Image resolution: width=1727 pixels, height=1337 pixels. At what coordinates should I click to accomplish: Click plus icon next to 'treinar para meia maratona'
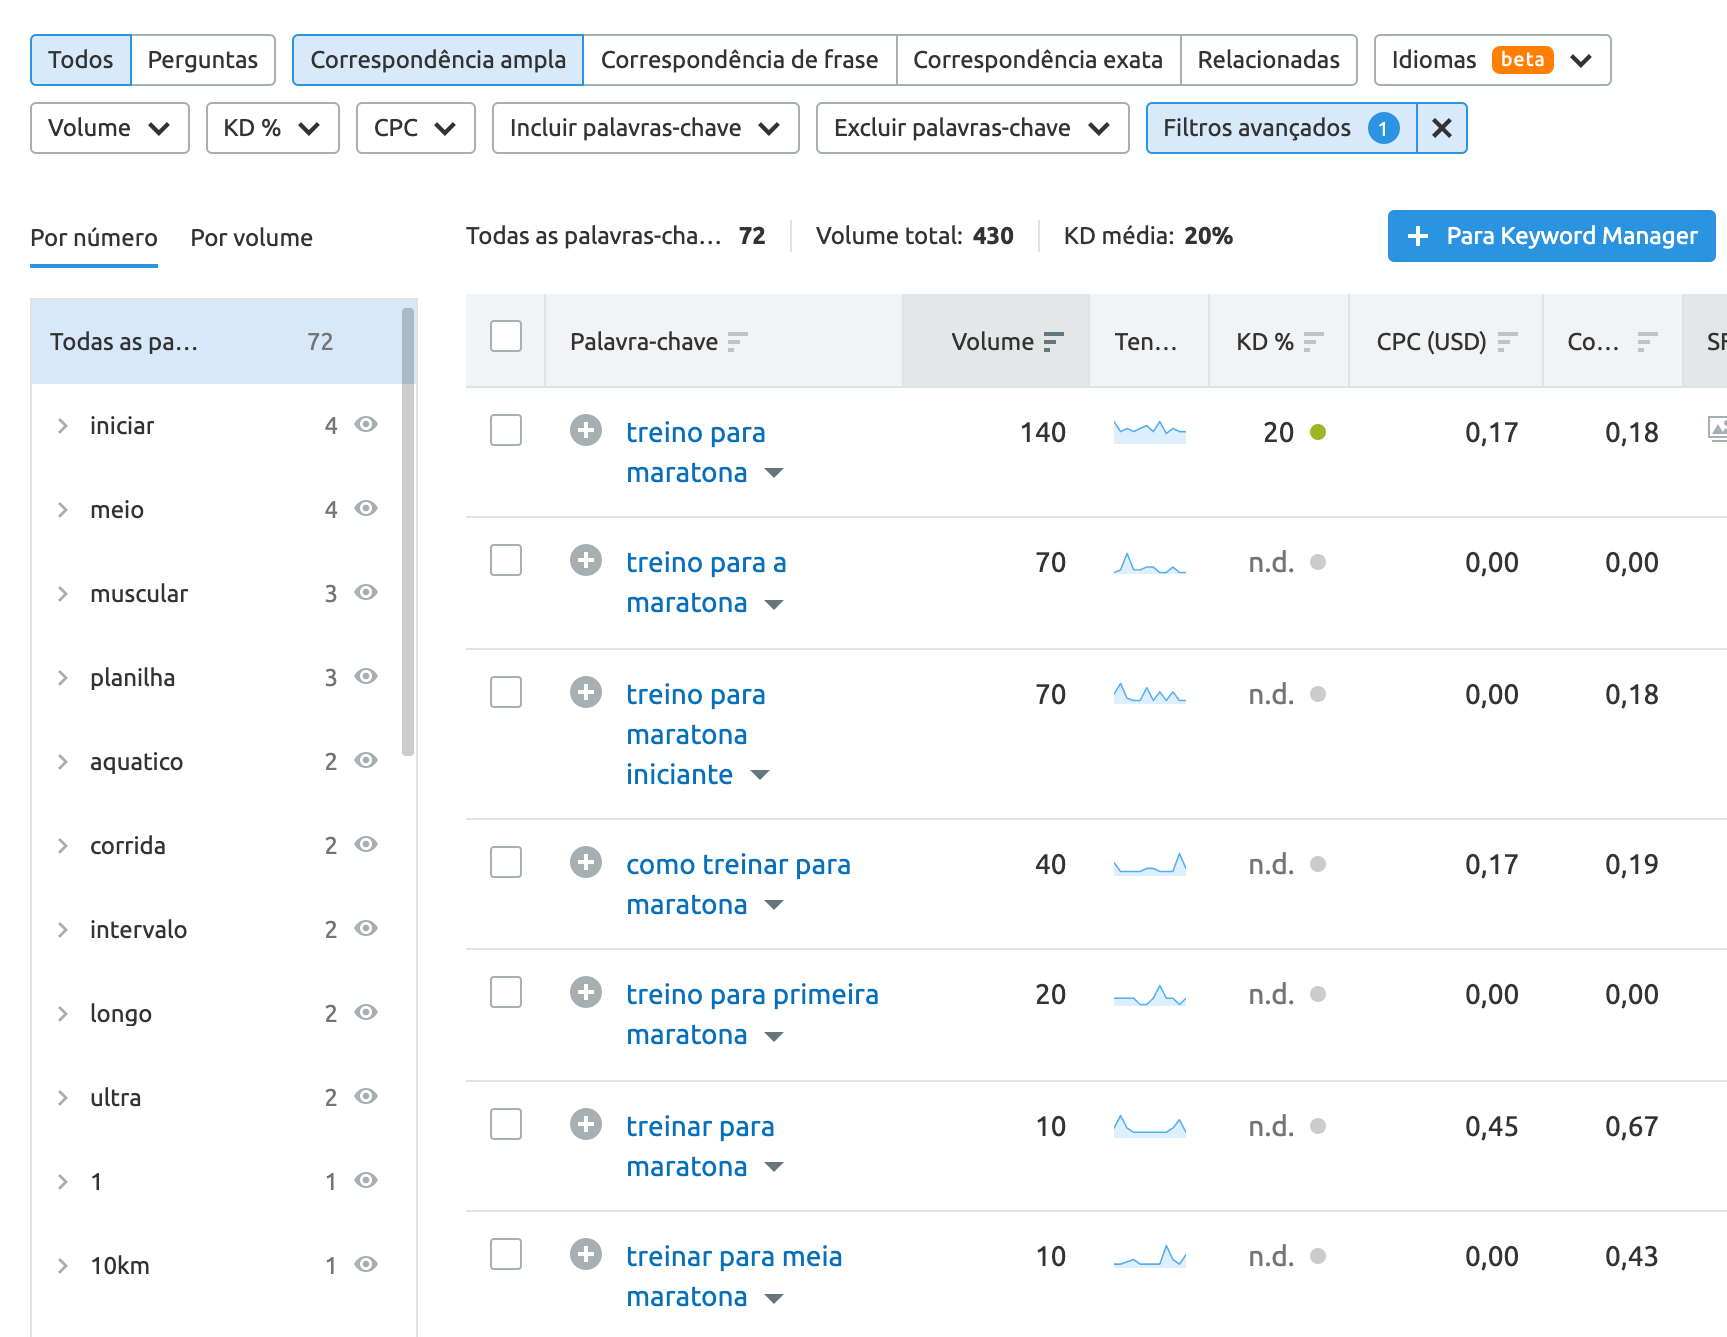click(x=586, y=1254)
